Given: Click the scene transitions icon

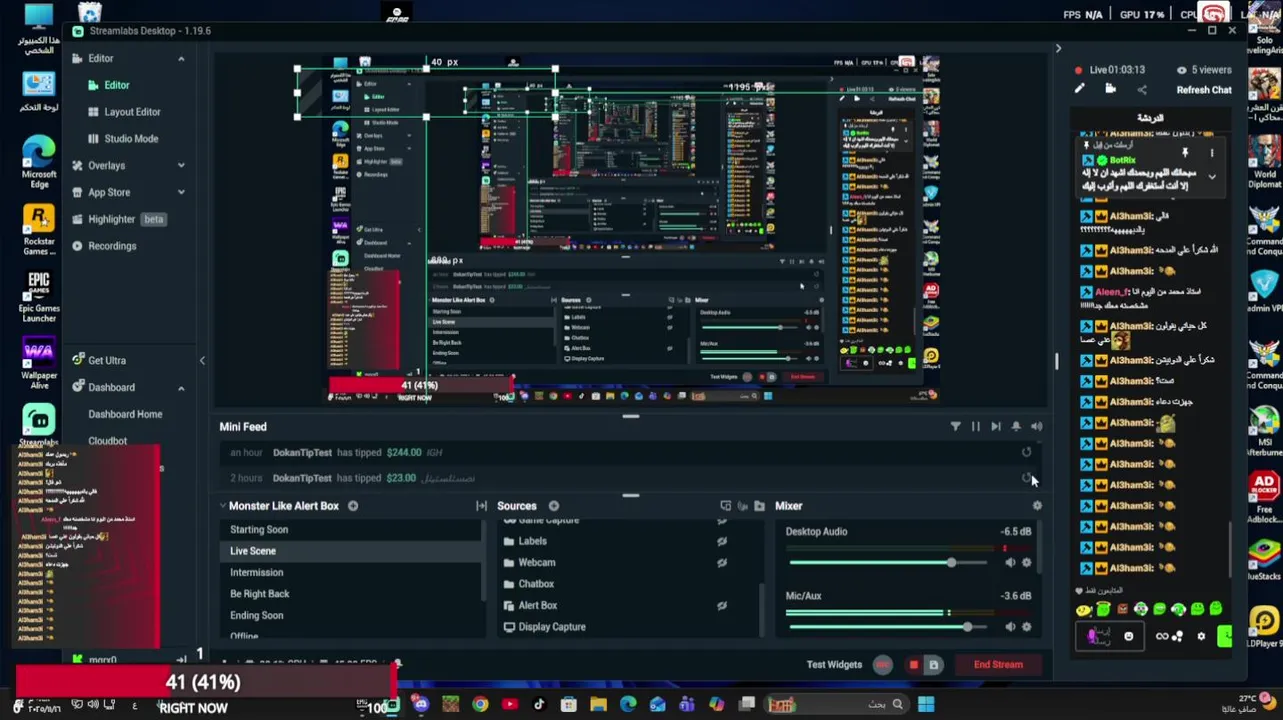Looking at the screenshot, I should coord(481,506).
